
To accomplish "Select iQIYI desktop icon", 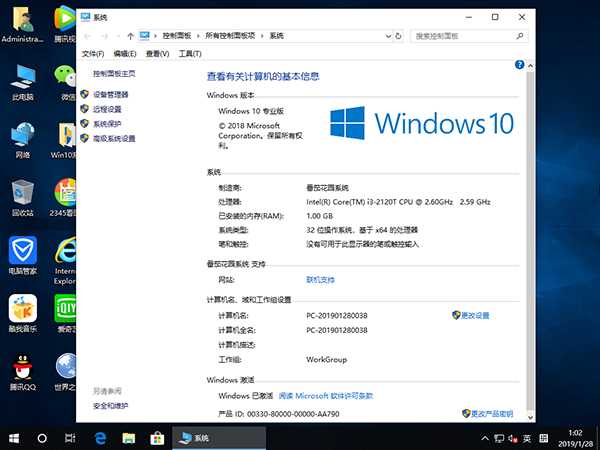I will coord(65,314).
